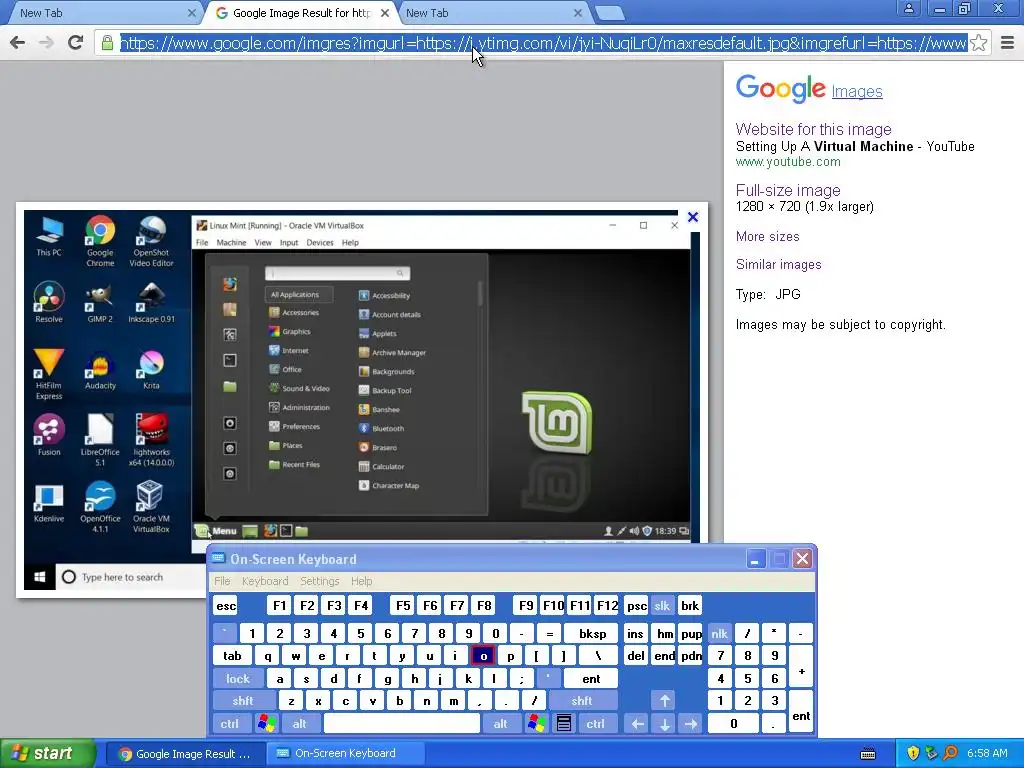
Task: Go back using the browser back arrow
Action: coord(18,43)
